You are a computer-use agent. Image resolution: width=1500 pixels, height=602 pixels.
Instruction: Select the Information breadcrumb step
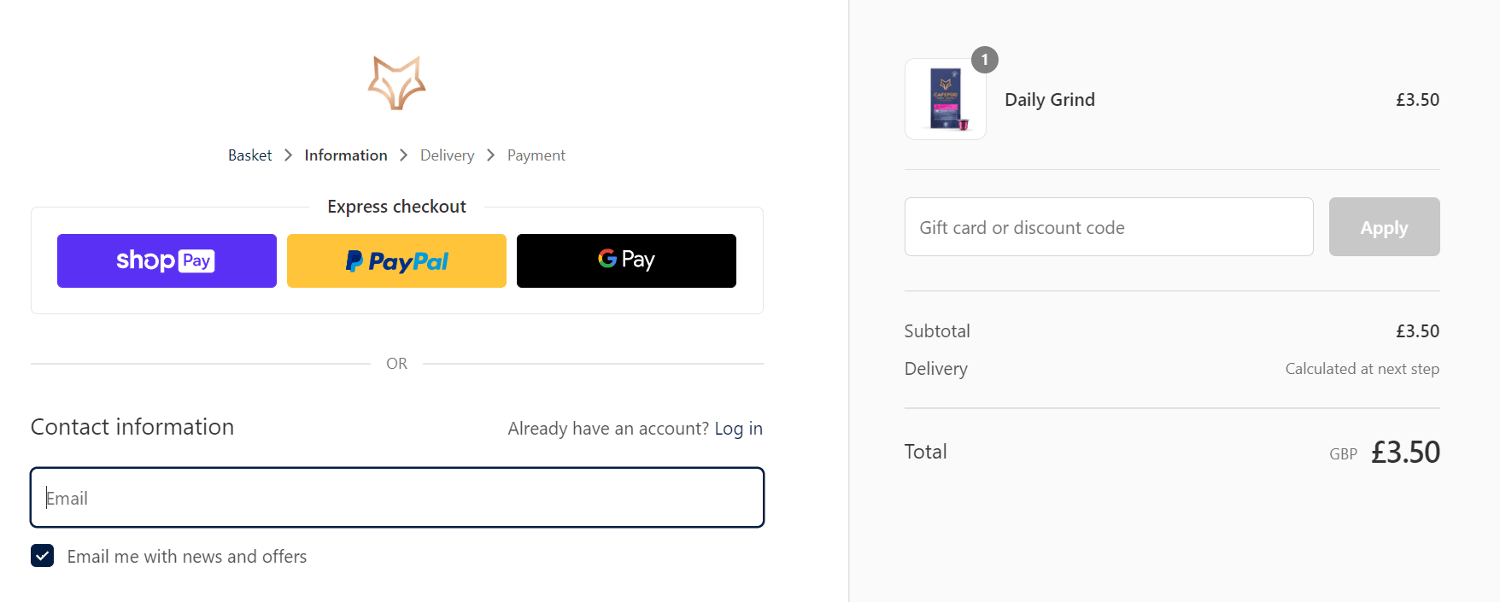tap(345, 155)
